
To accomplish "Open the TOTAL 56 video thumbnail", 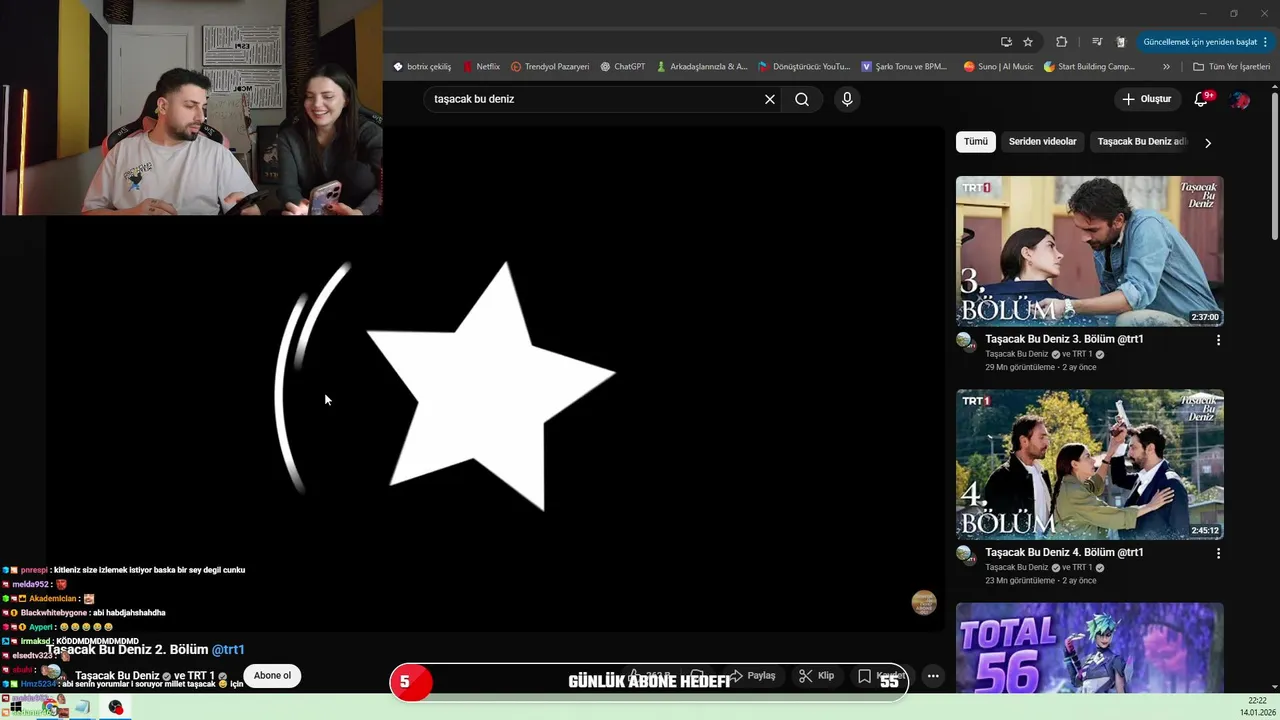I will [1090, 647].
